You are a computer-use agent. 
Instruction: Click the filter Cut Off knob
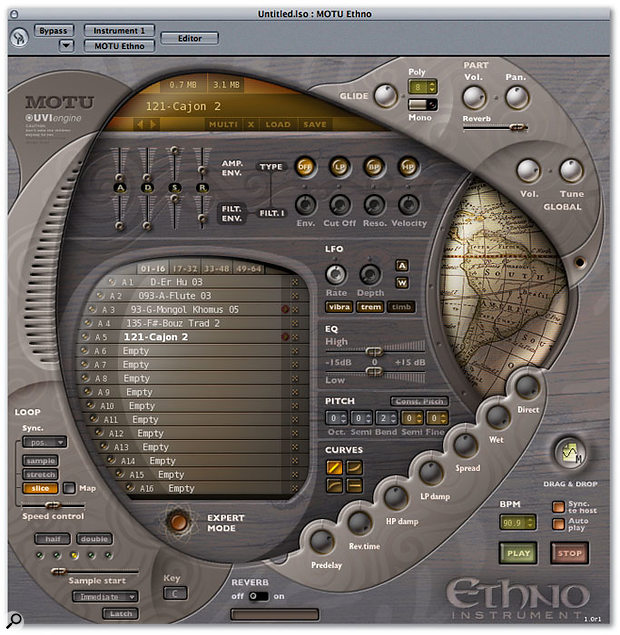coord(340,205)
